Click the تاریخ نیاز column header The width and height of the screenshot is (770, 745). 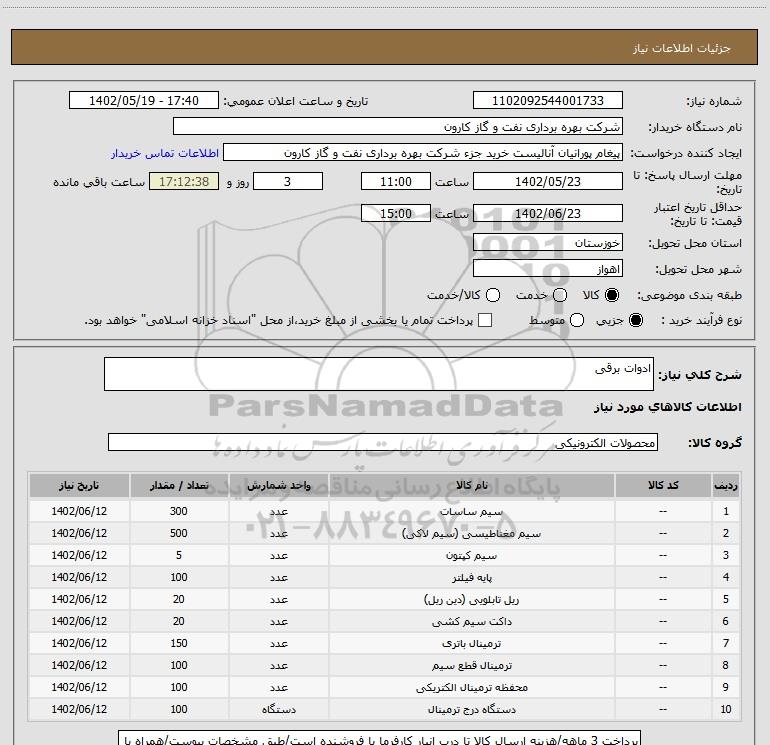pos(79,485)
